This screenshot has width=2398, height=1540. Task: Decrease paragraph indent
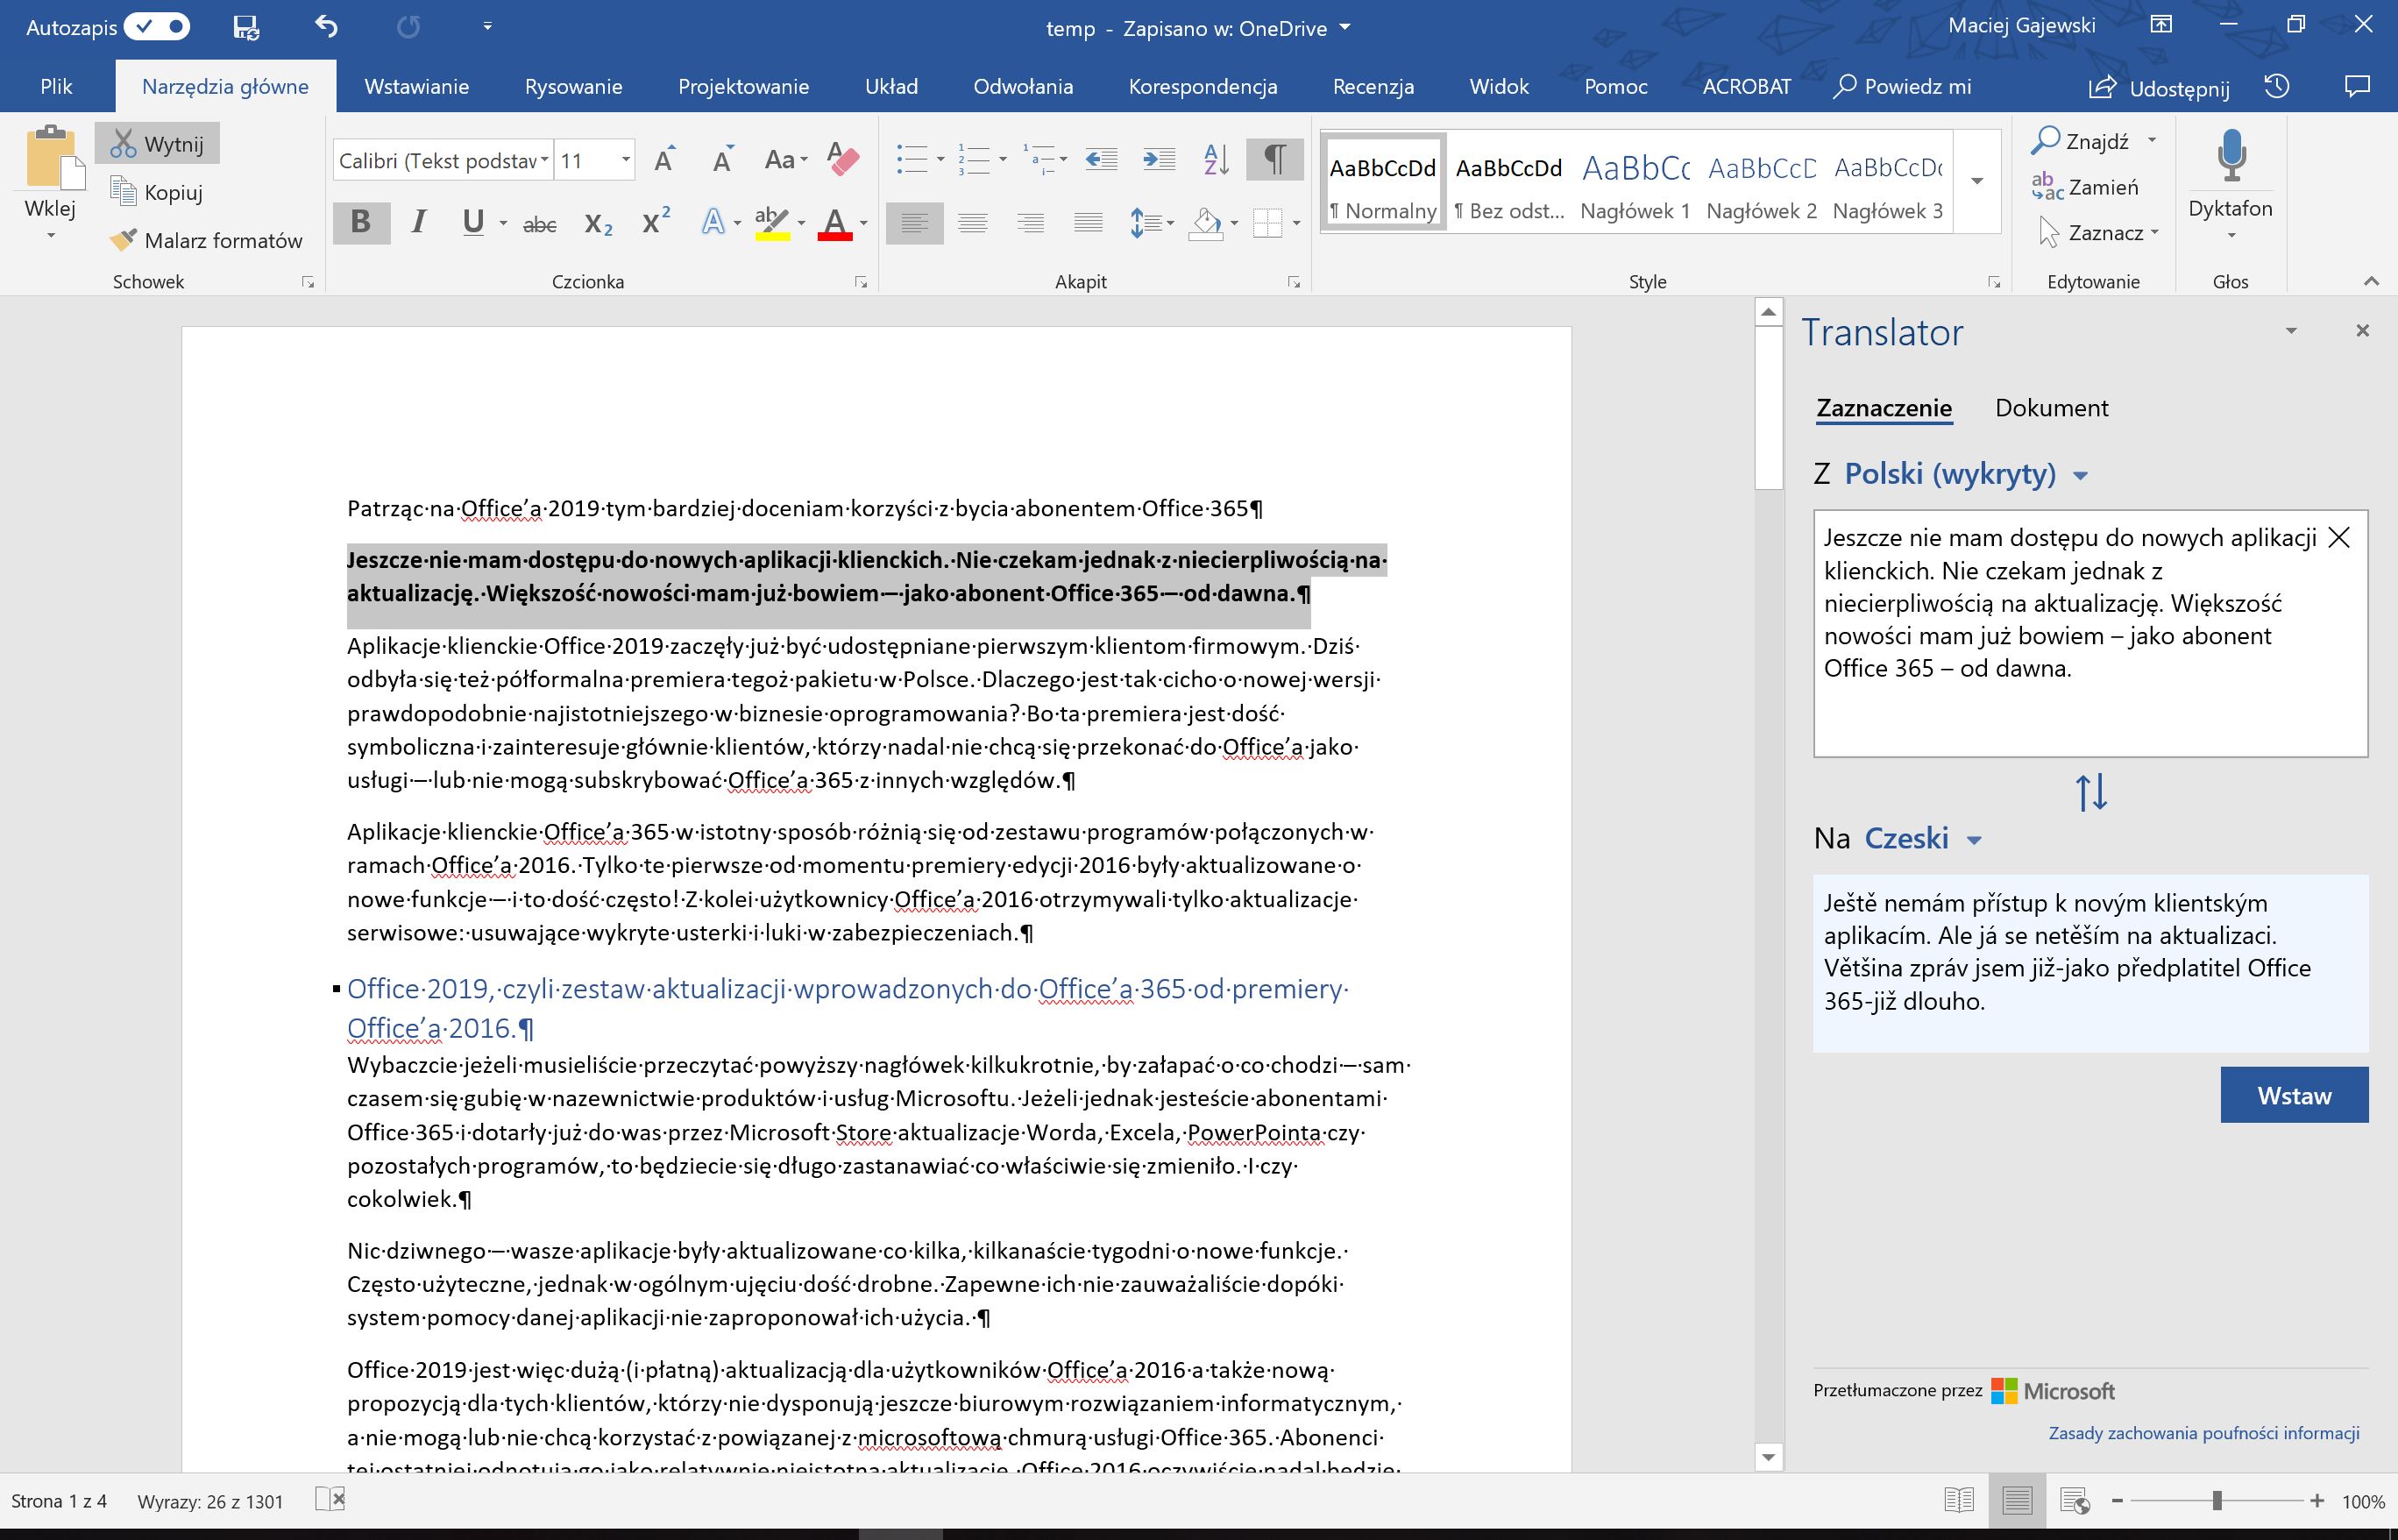(1101, 159)
